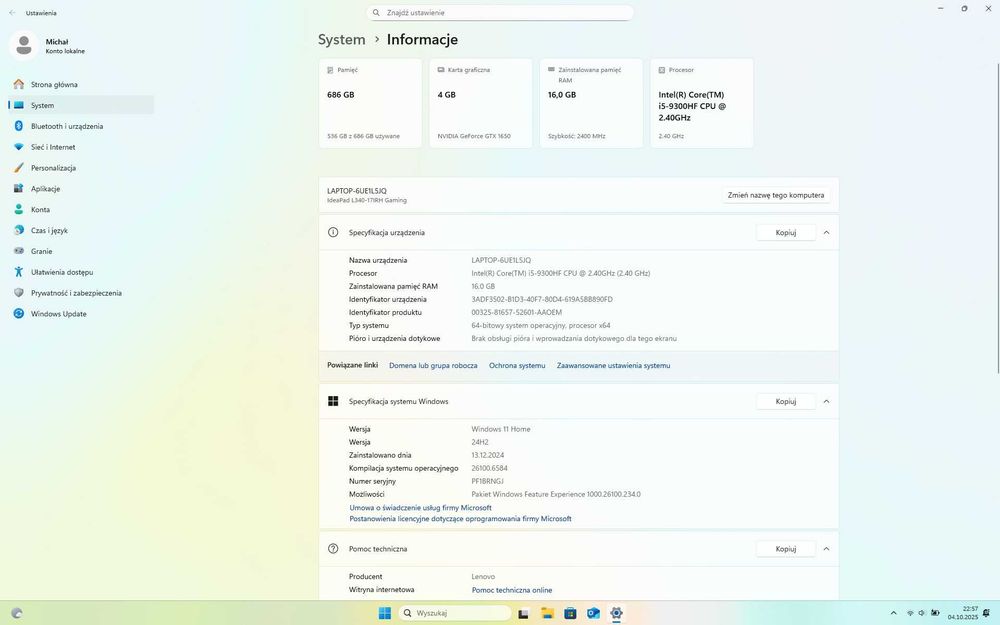Open Domena lub grupa robocza link
The image size is (1000, 625).
click(x=433, y=366)
